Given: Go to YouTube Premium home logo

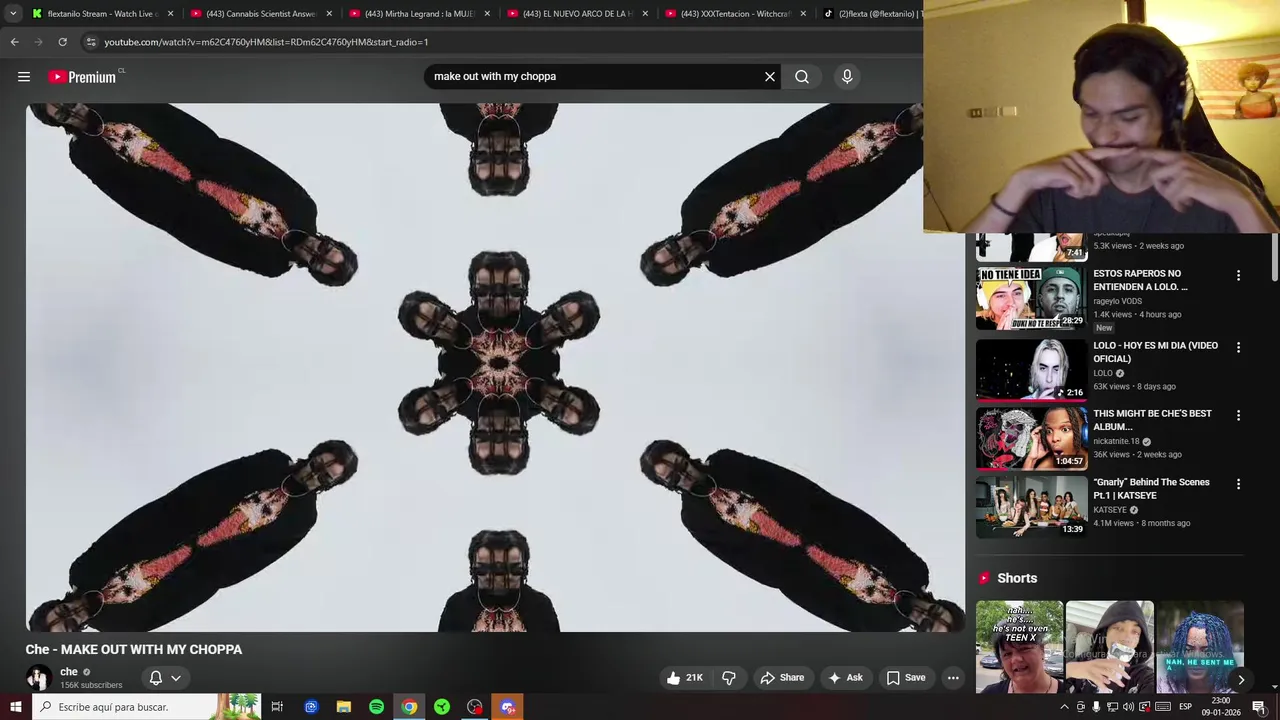Looking at the screenshot, I should pyautogui.click(x=82, y=77).
